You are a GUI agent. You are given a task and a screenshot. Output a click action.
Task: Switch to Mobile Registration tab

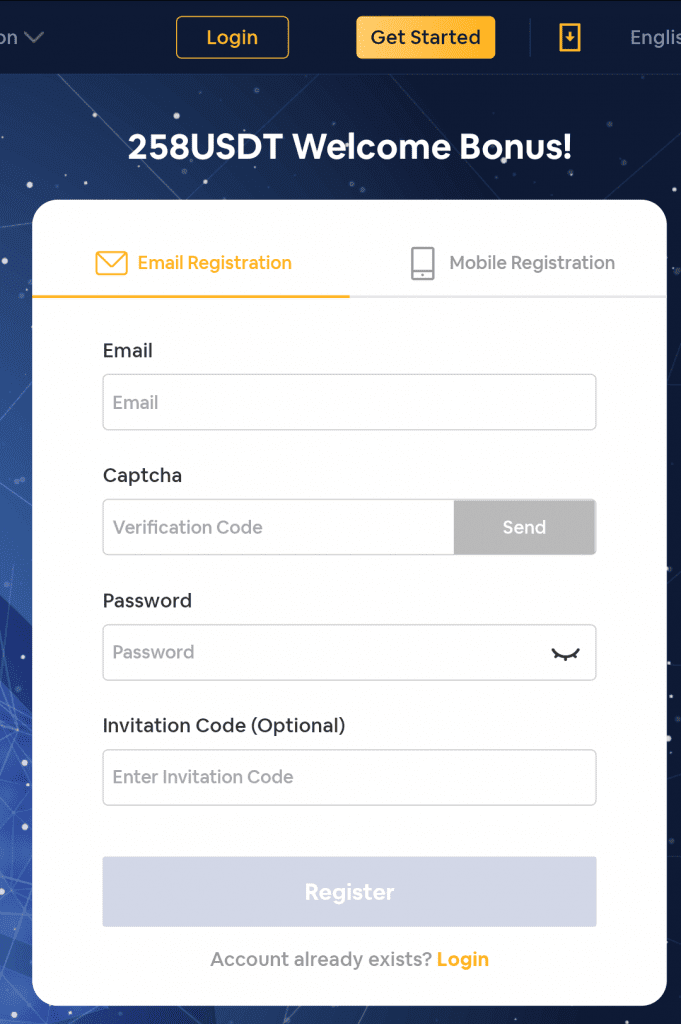(531, 263)
